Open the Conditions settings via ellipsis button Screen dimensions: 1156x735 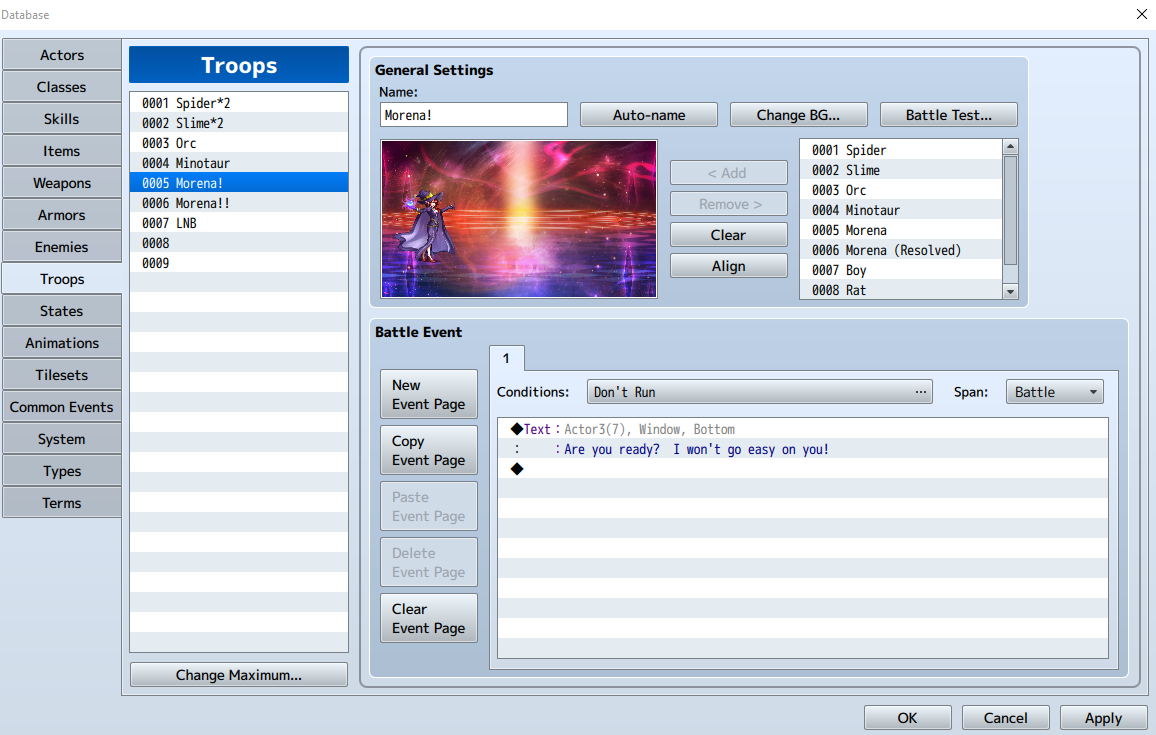click(x=921, y=391)
